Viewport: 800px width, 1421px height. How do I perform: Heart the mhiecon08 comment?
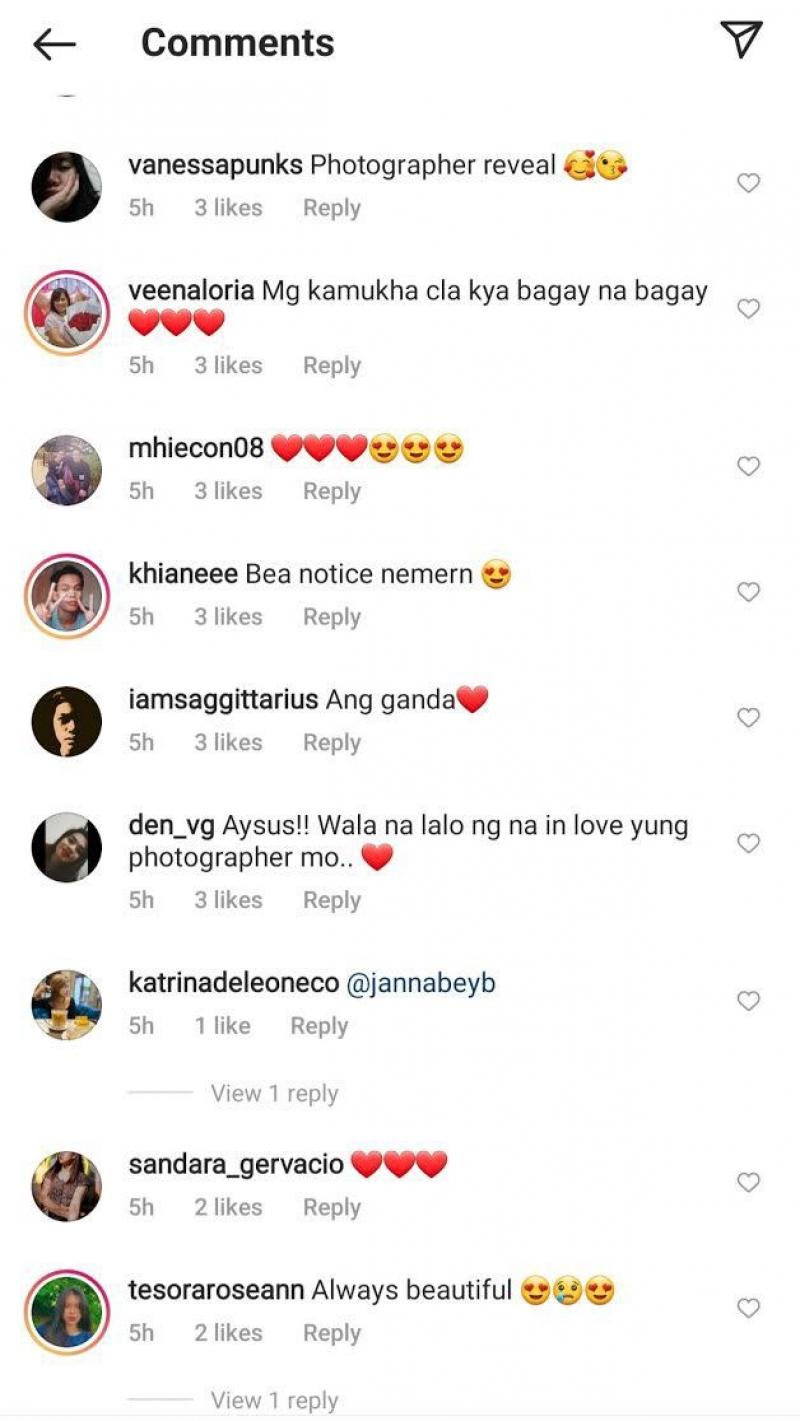coord(748,466)
